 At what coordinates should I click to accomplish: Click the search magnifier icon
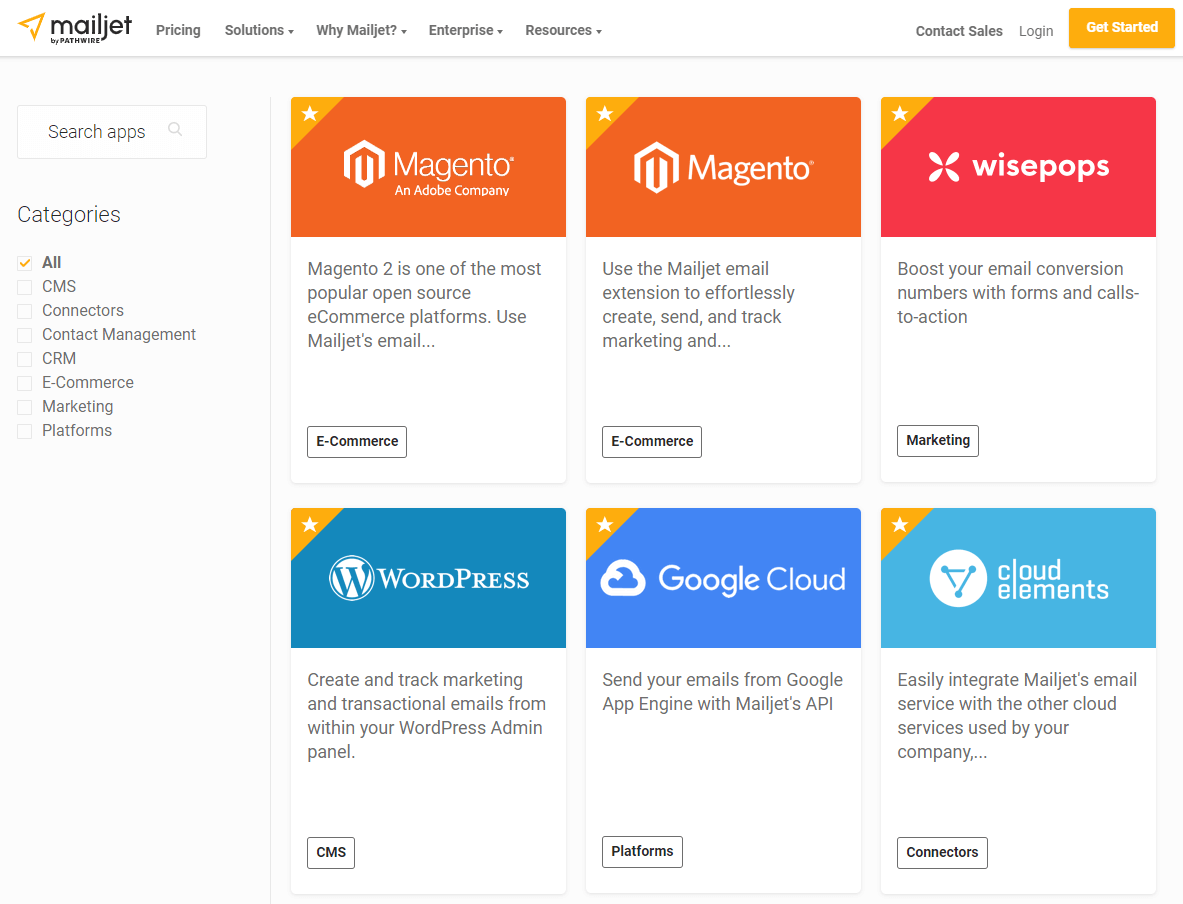[175, 130]
